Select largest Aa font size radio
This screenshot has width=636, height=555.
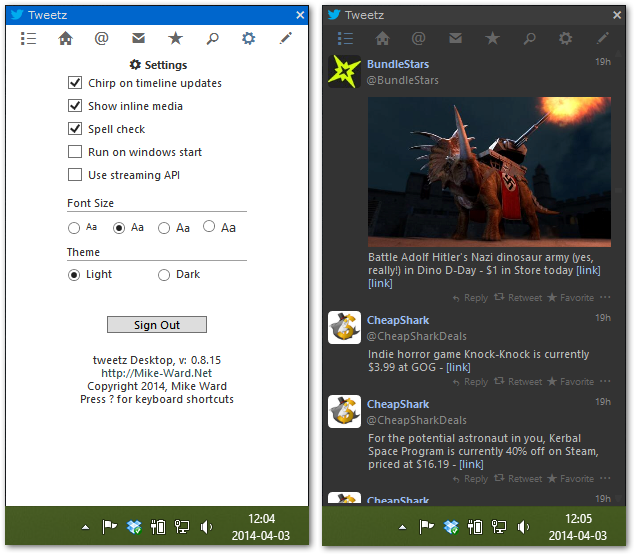[209, 226]
